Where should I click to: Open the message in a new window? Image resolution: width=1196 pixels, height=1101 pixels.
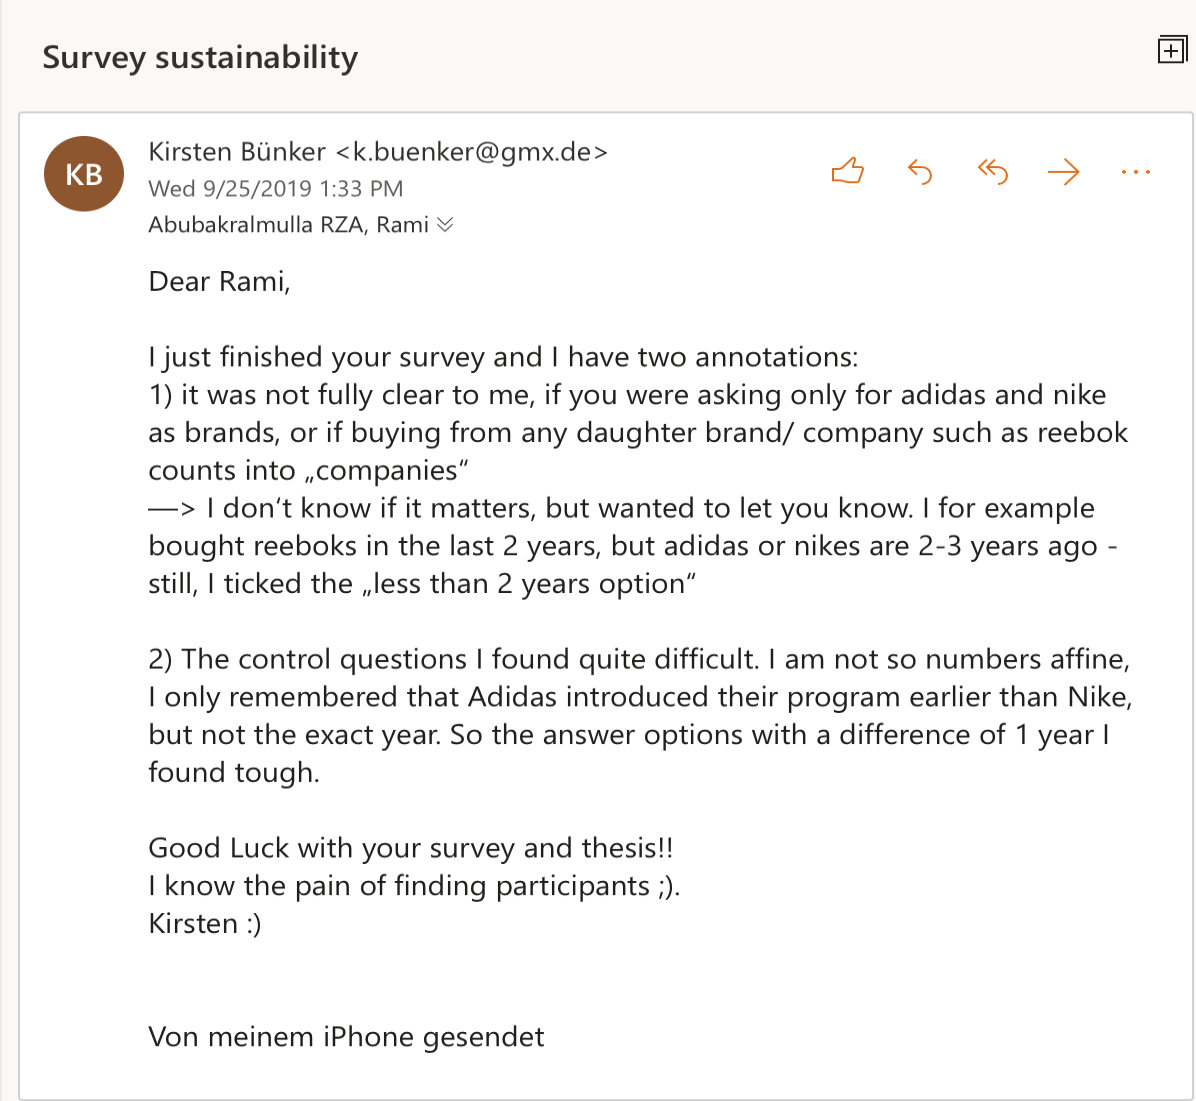(x=1171, y=48)
